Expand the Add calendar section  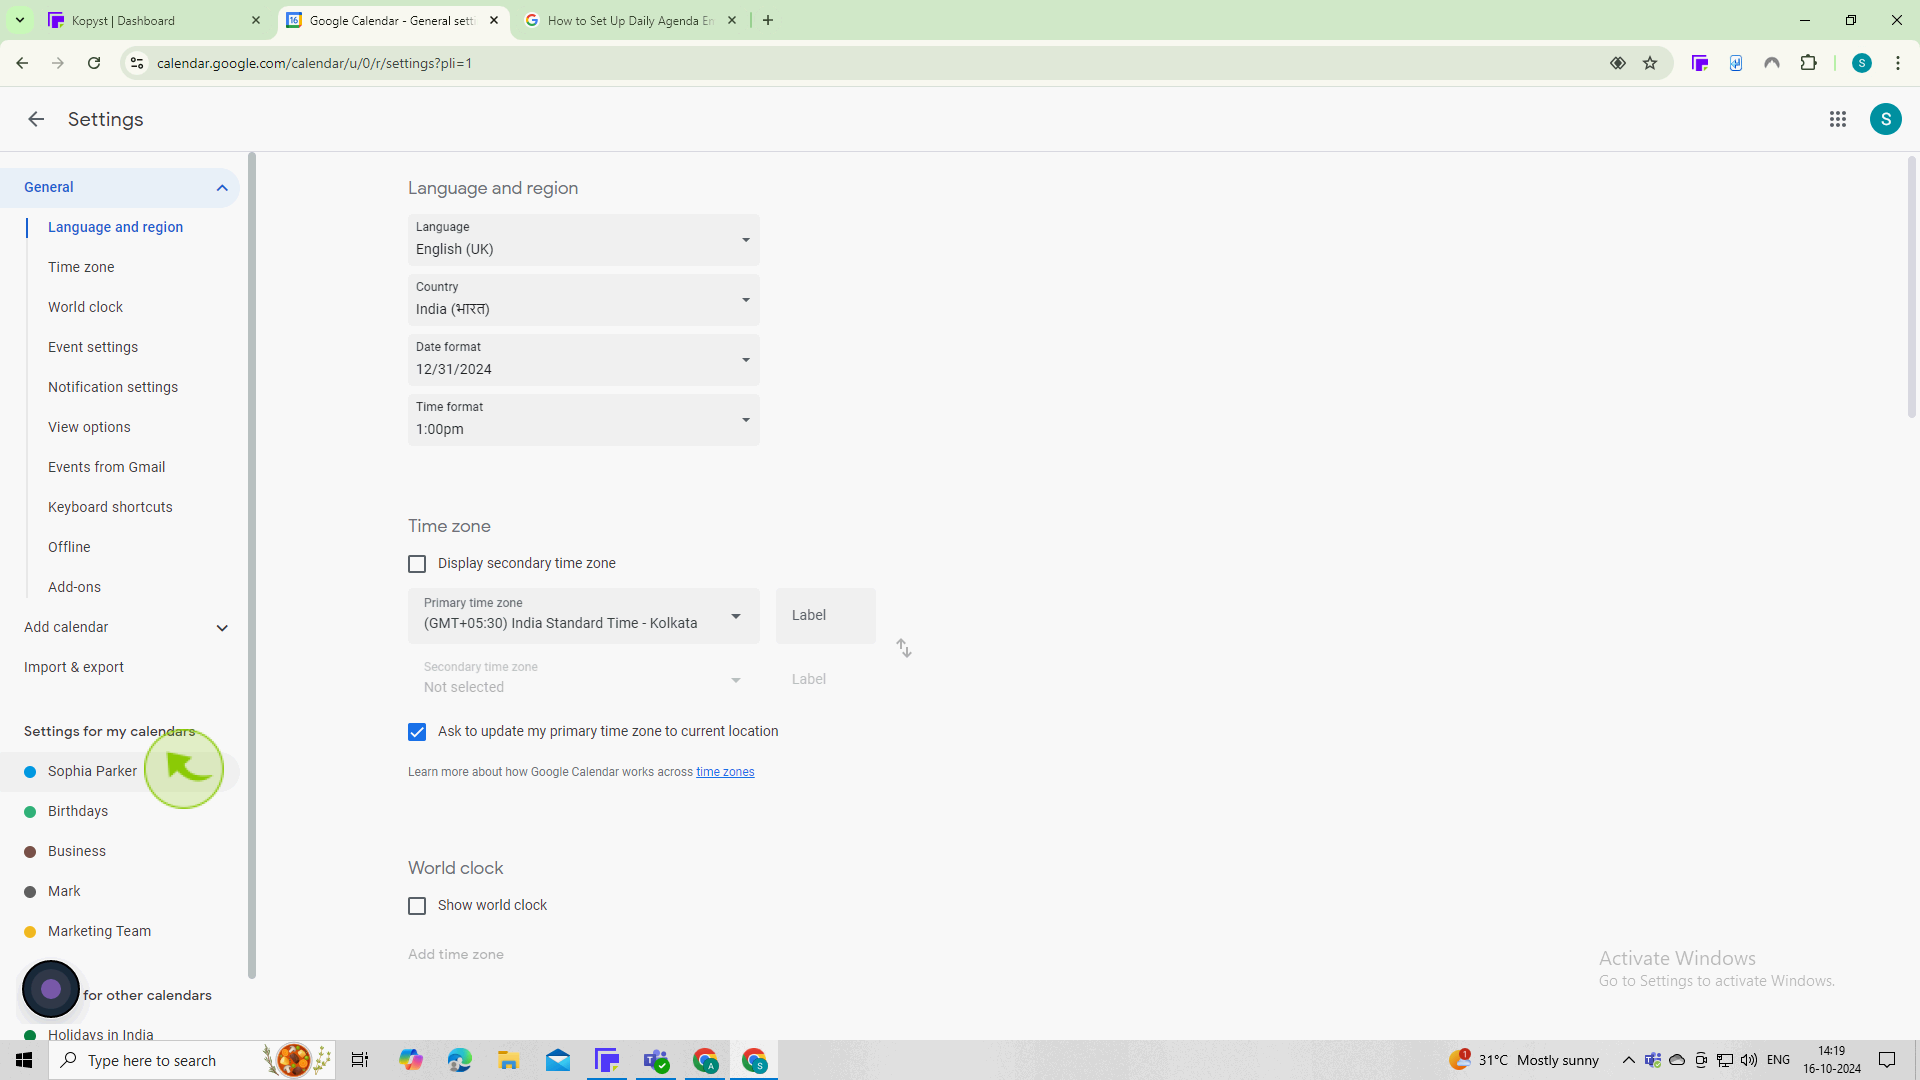(222, 628)
